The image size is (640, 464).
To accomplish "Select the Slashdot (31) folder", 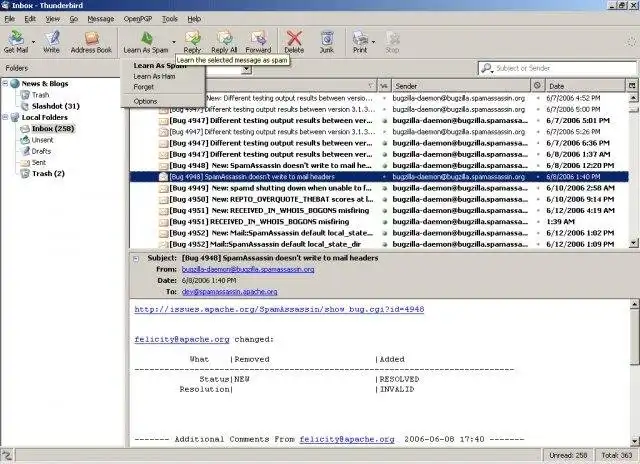I will [x=56, y=106].
